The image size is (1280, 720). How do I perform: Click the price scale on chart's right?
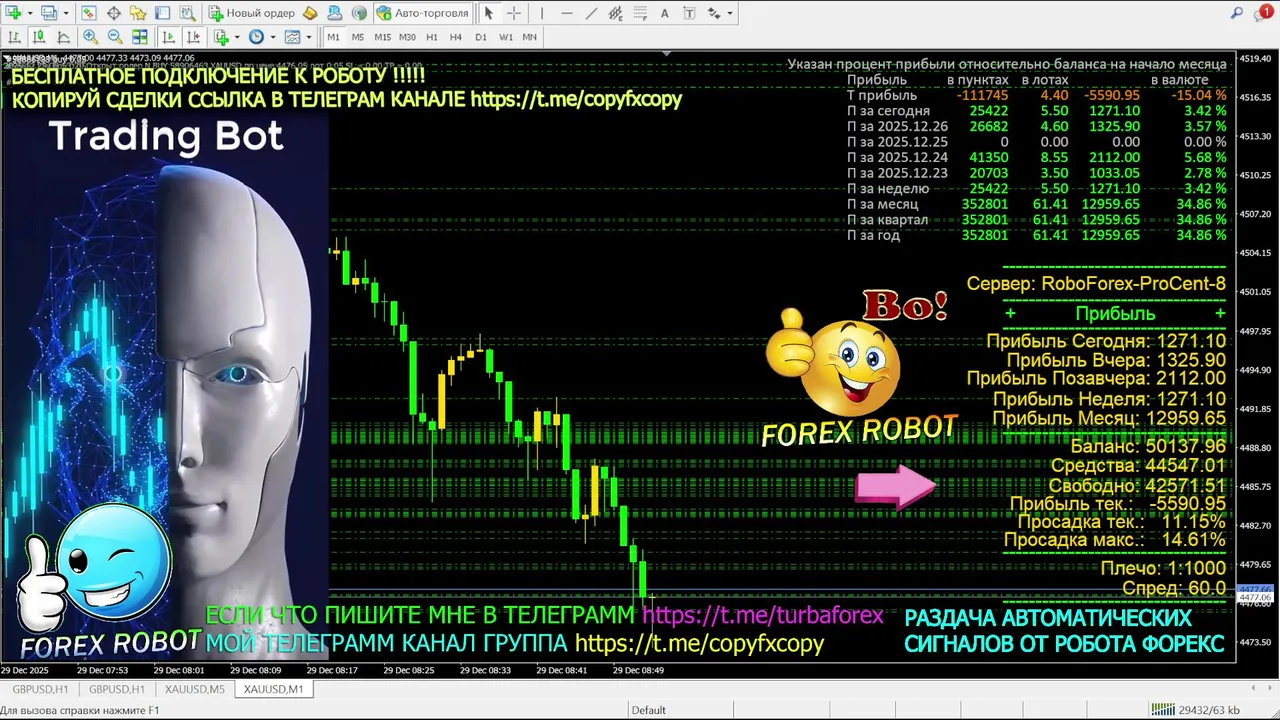[1257, 358]
